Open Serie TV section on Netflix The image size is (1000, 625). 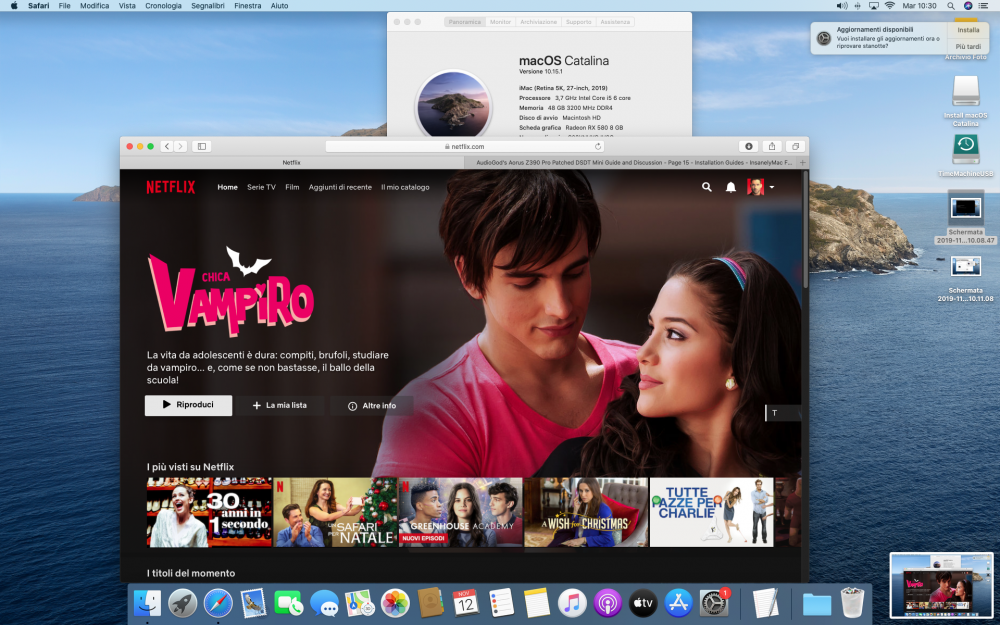pyautogui.click(x=261, y=187)
